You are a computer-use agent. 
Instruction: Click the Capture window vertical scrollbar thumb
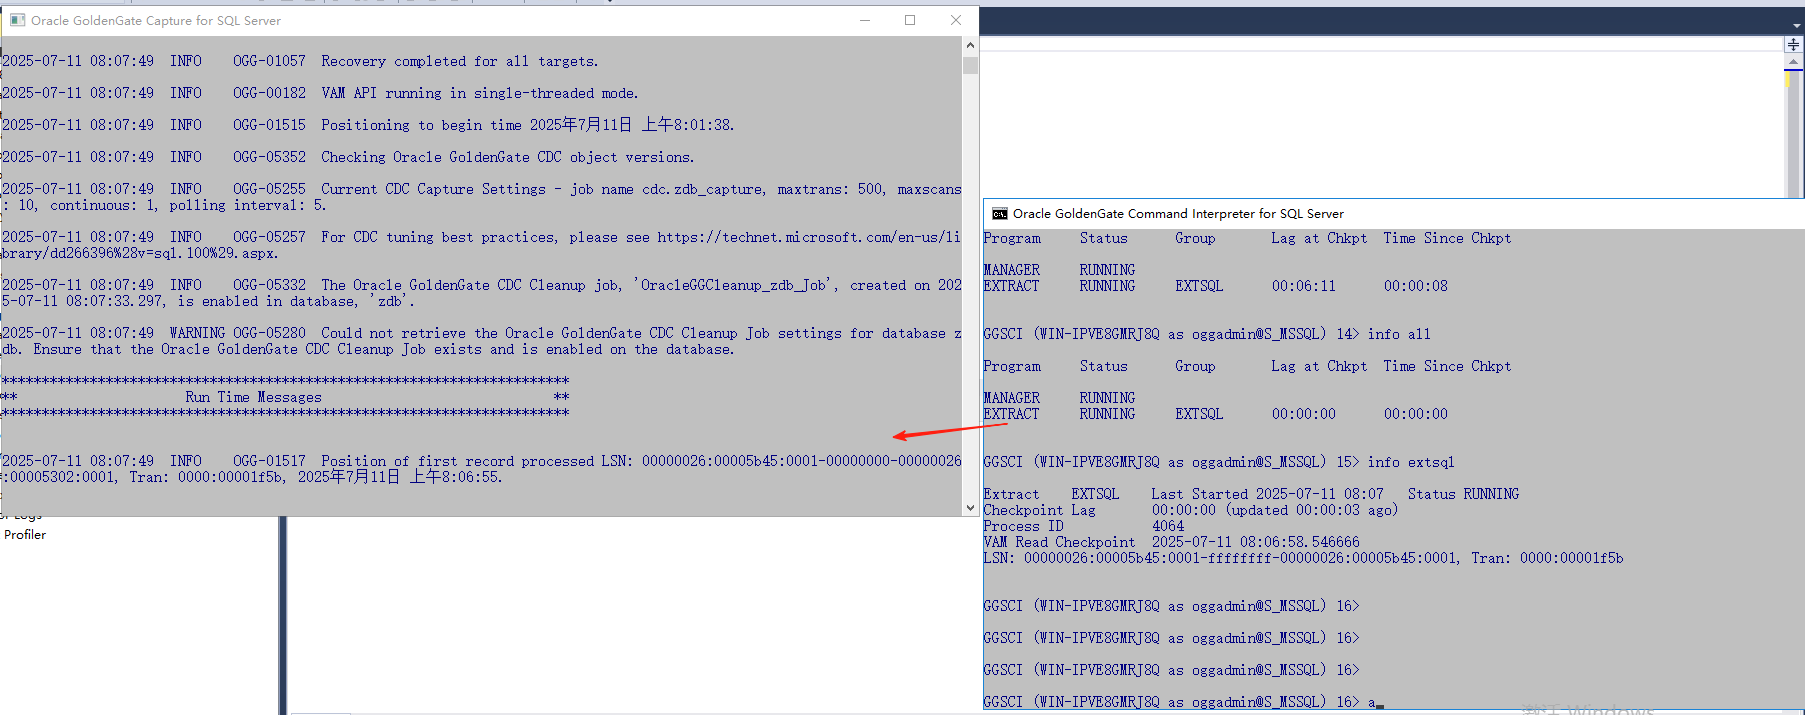tap(970, 65)
